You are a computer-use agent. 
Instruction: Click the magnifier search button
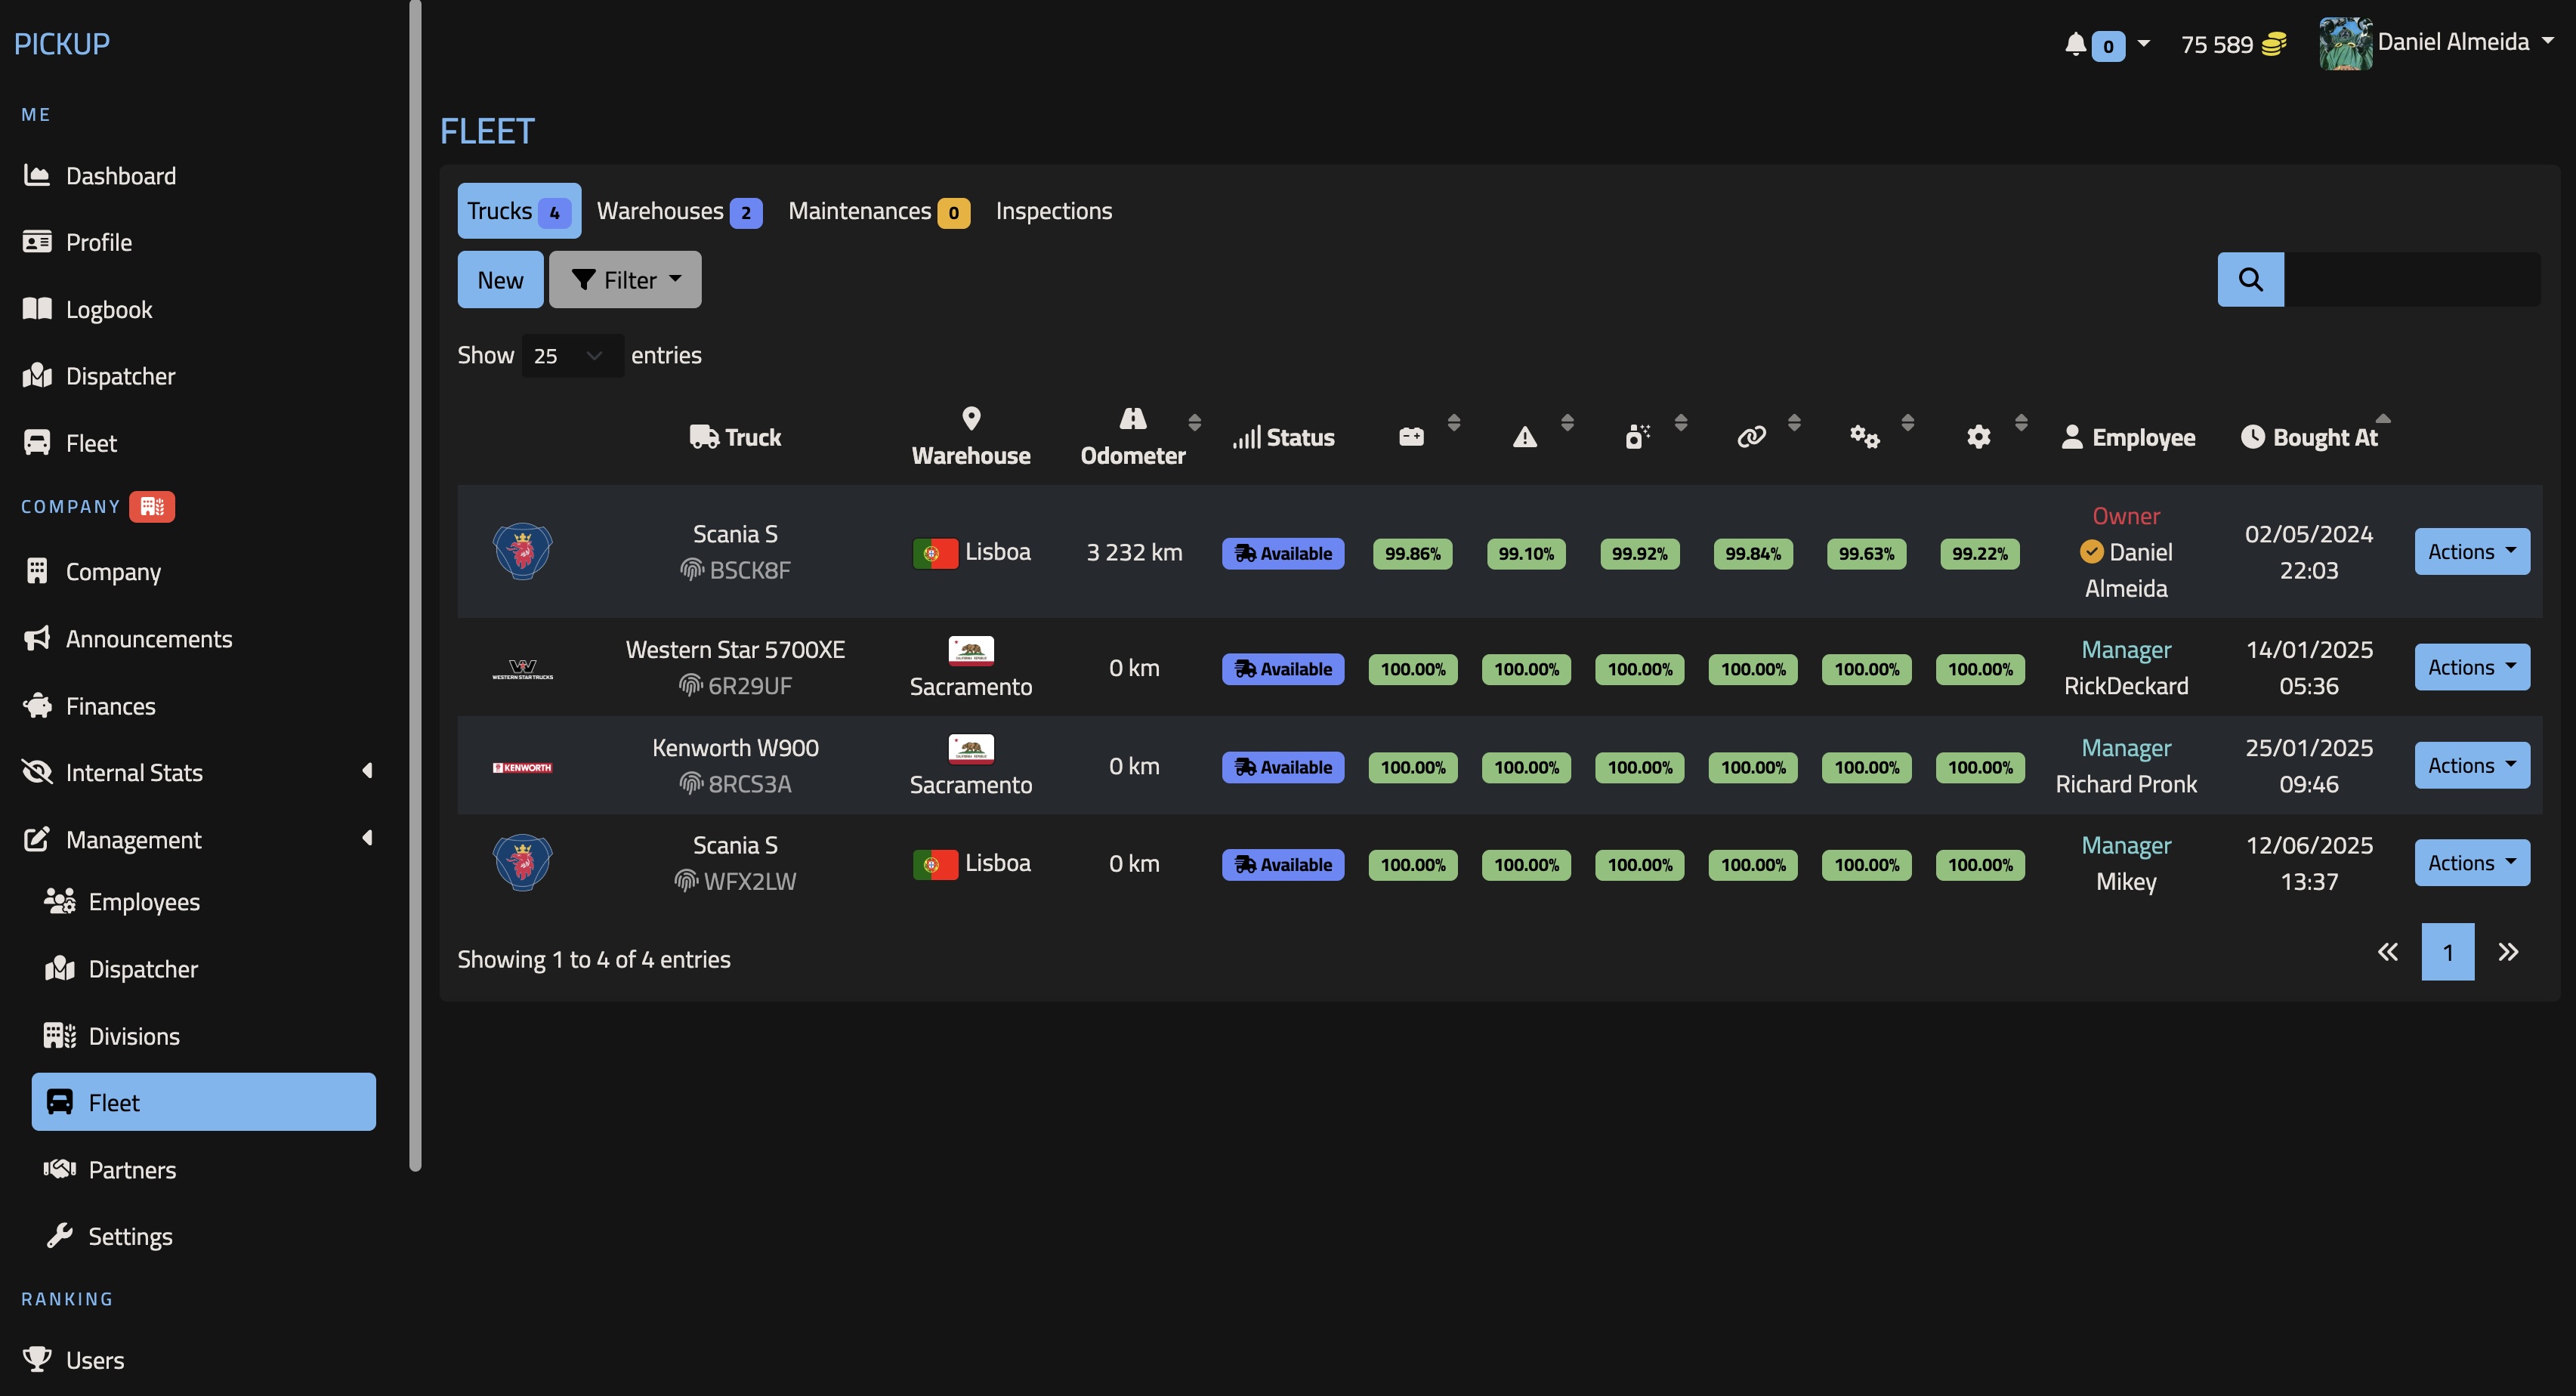[2250, 279]
